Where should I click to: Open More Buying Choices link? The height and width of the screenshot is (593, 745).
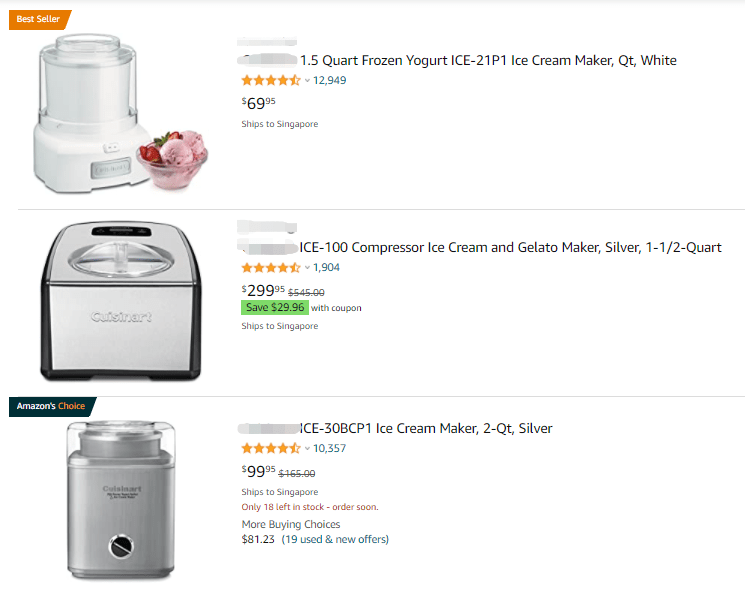pyautogui.click(x=290, y=524)
